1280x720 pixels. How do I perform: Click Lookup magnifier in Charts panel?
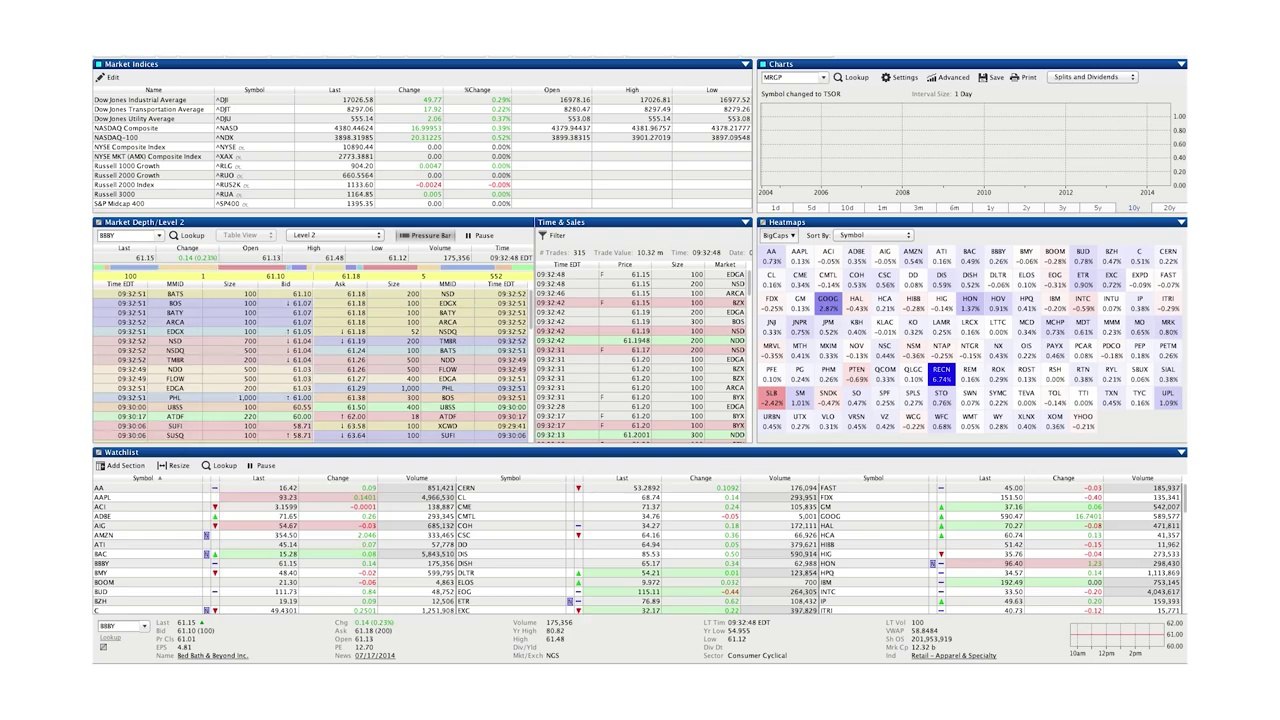[x=837, y=77]
